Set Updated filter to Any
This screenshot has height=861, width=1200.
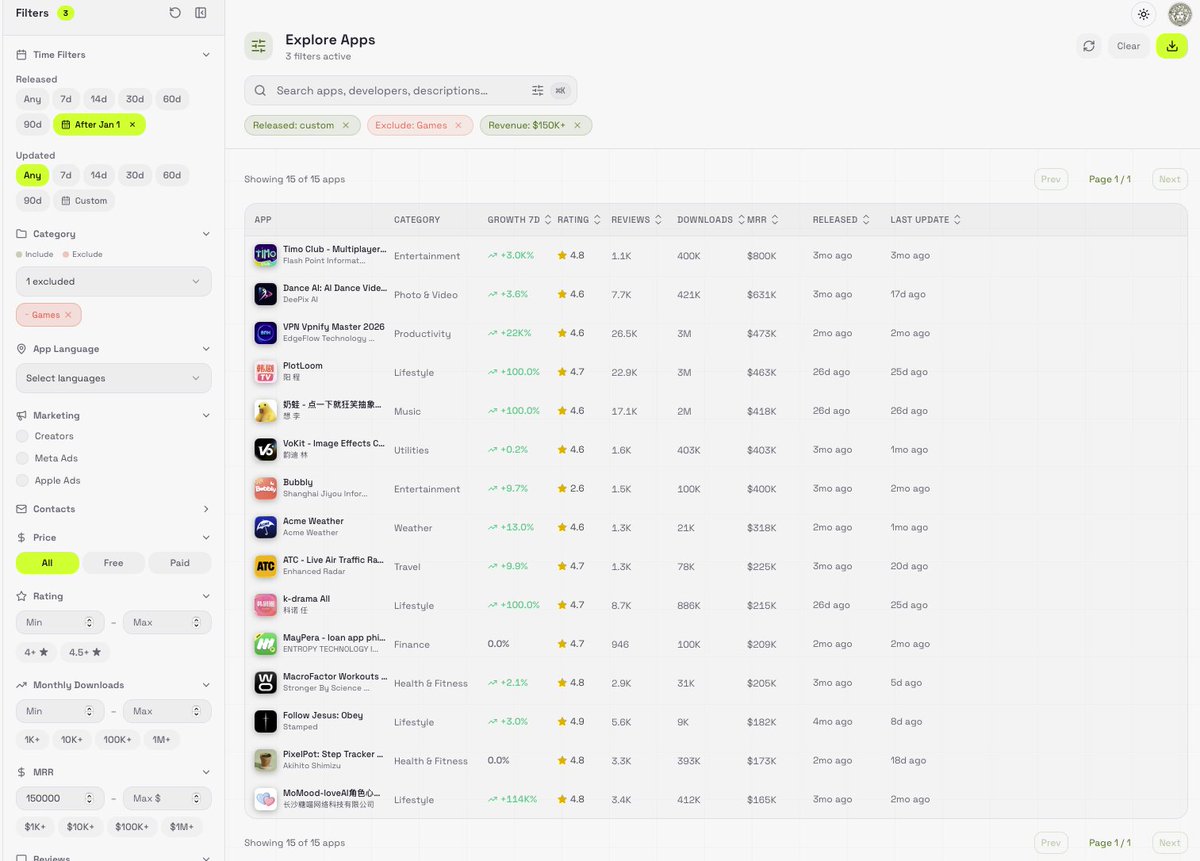point(33,175)
